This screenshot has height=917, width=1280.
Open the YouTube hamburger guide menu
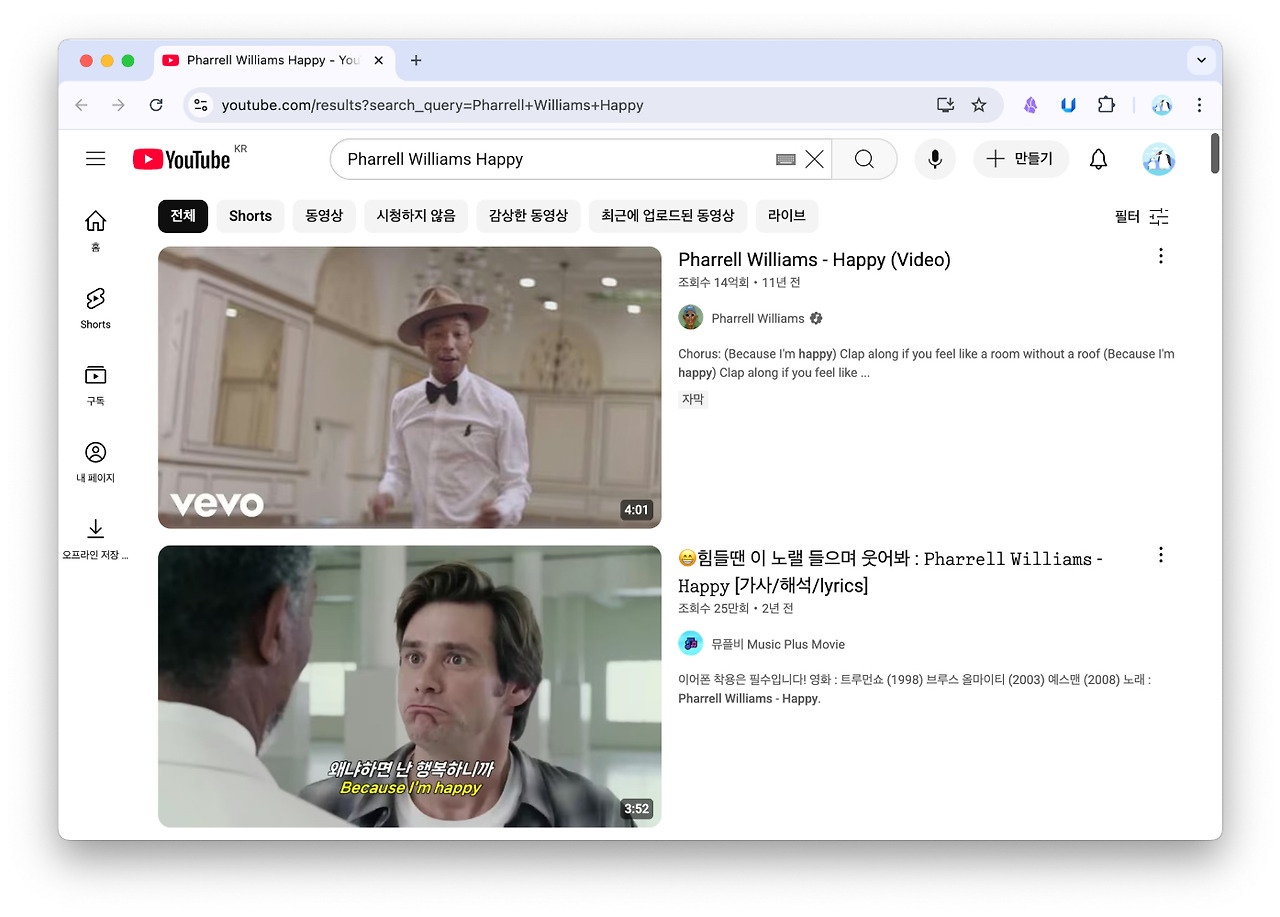click(96, 159)
